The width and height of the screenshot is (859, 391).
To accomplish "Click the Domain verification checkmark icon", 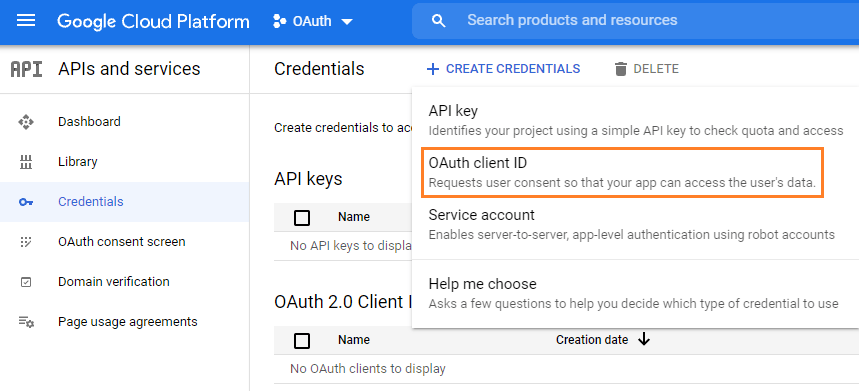I will pyautogui.click(x=26, y=282).
